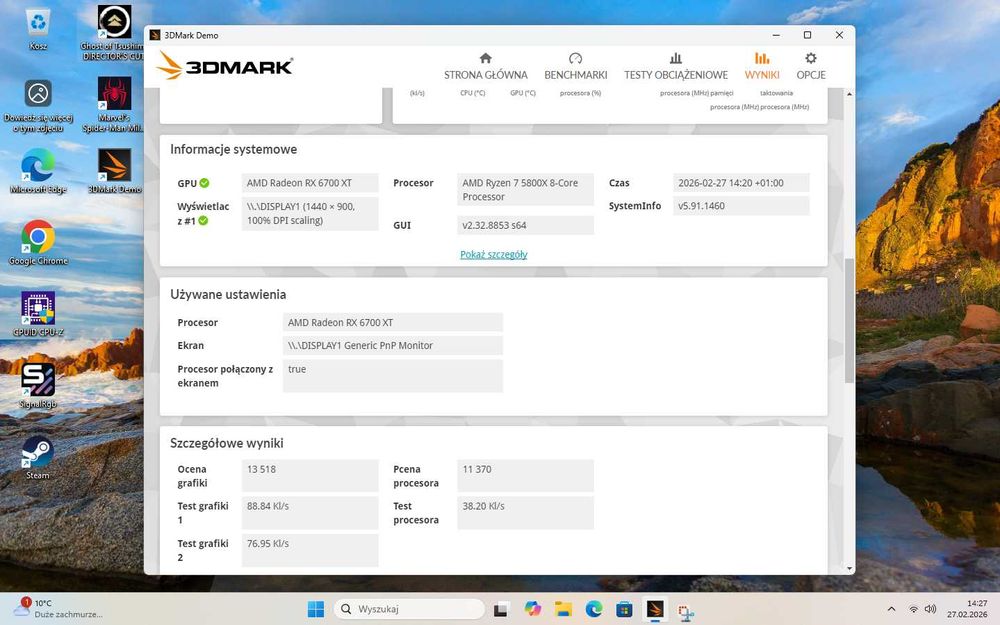Click the green GPU status checkmark
Screen dimensions: 1000x625
tap(204, 183)
